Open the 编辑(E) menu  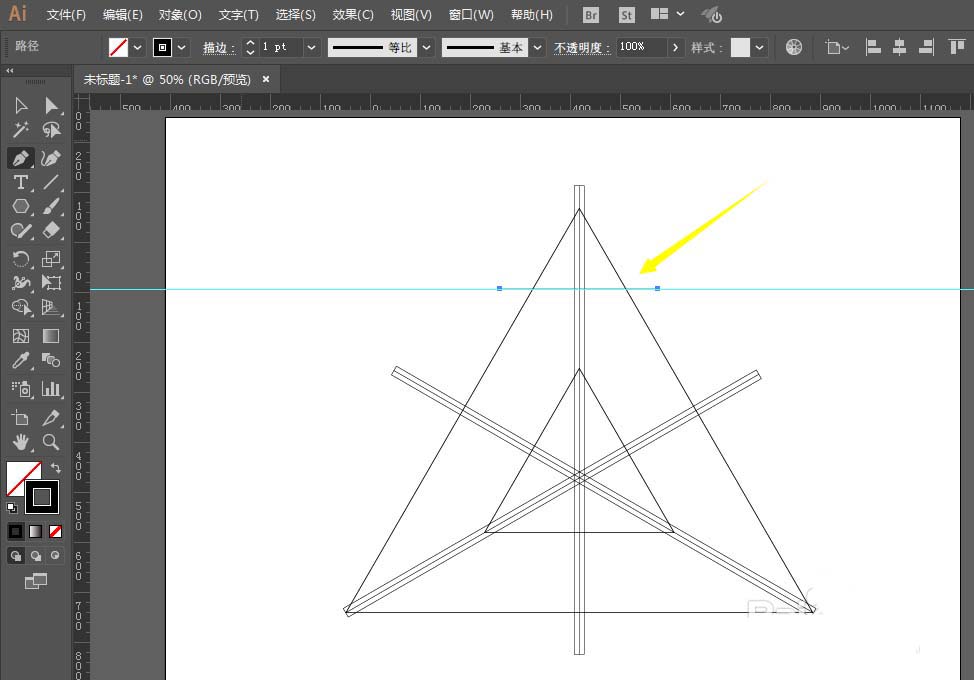click(122, 15)
